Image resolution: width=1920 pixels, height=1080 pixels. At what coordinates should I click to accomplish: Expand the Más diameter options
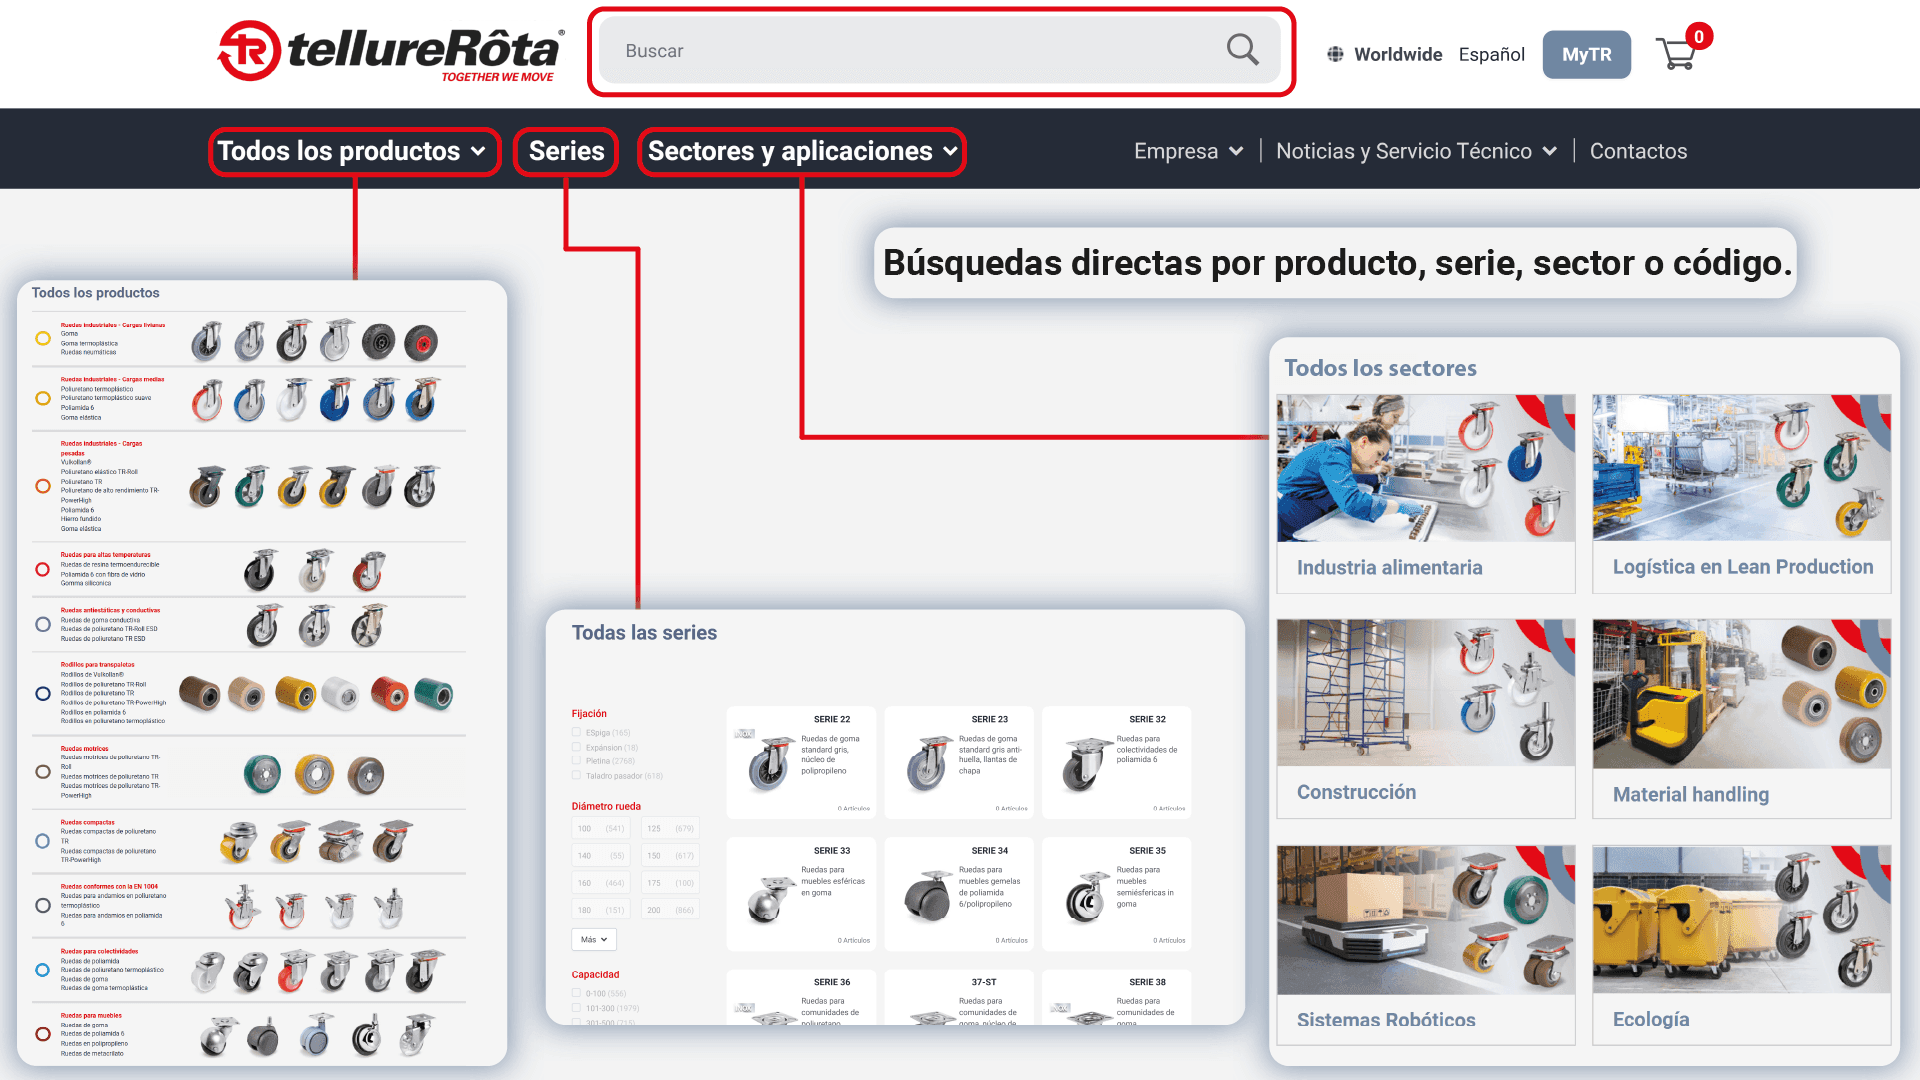coord(594,940)
